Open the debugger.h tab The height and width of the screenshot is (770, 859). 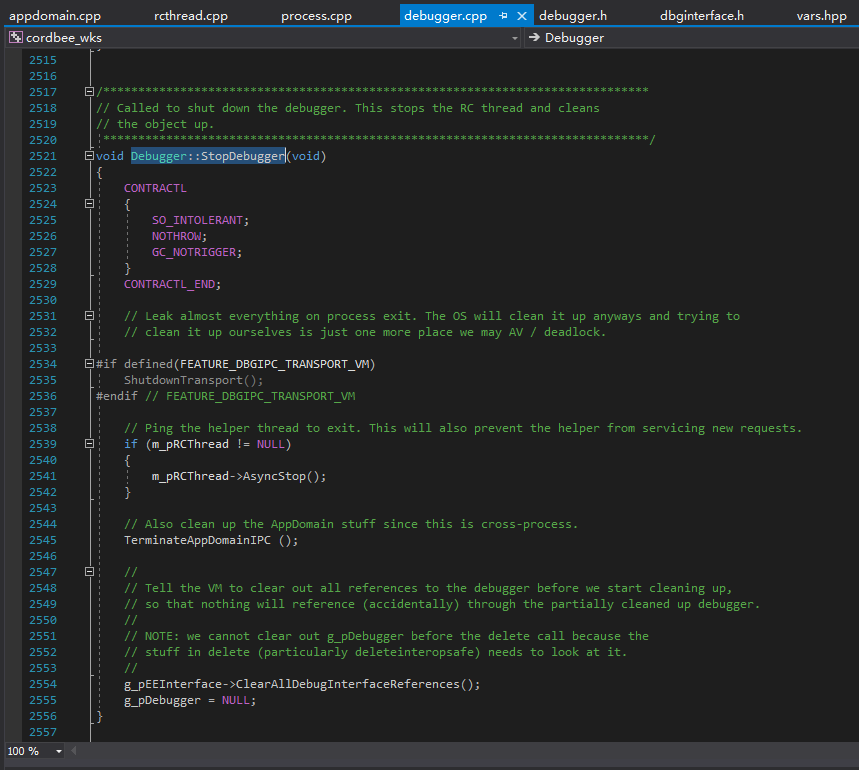[573, 16]
